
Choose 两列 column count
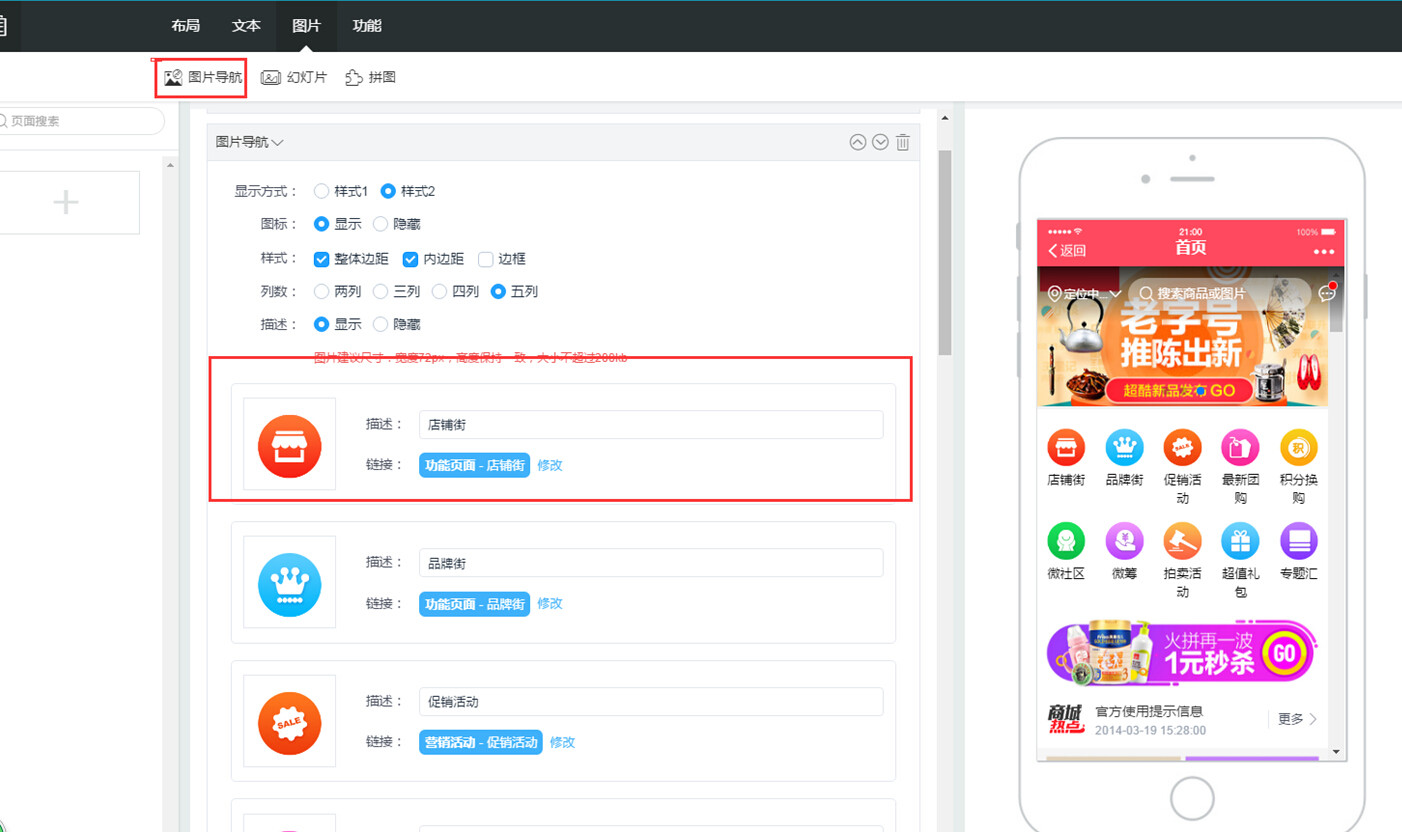338,292
